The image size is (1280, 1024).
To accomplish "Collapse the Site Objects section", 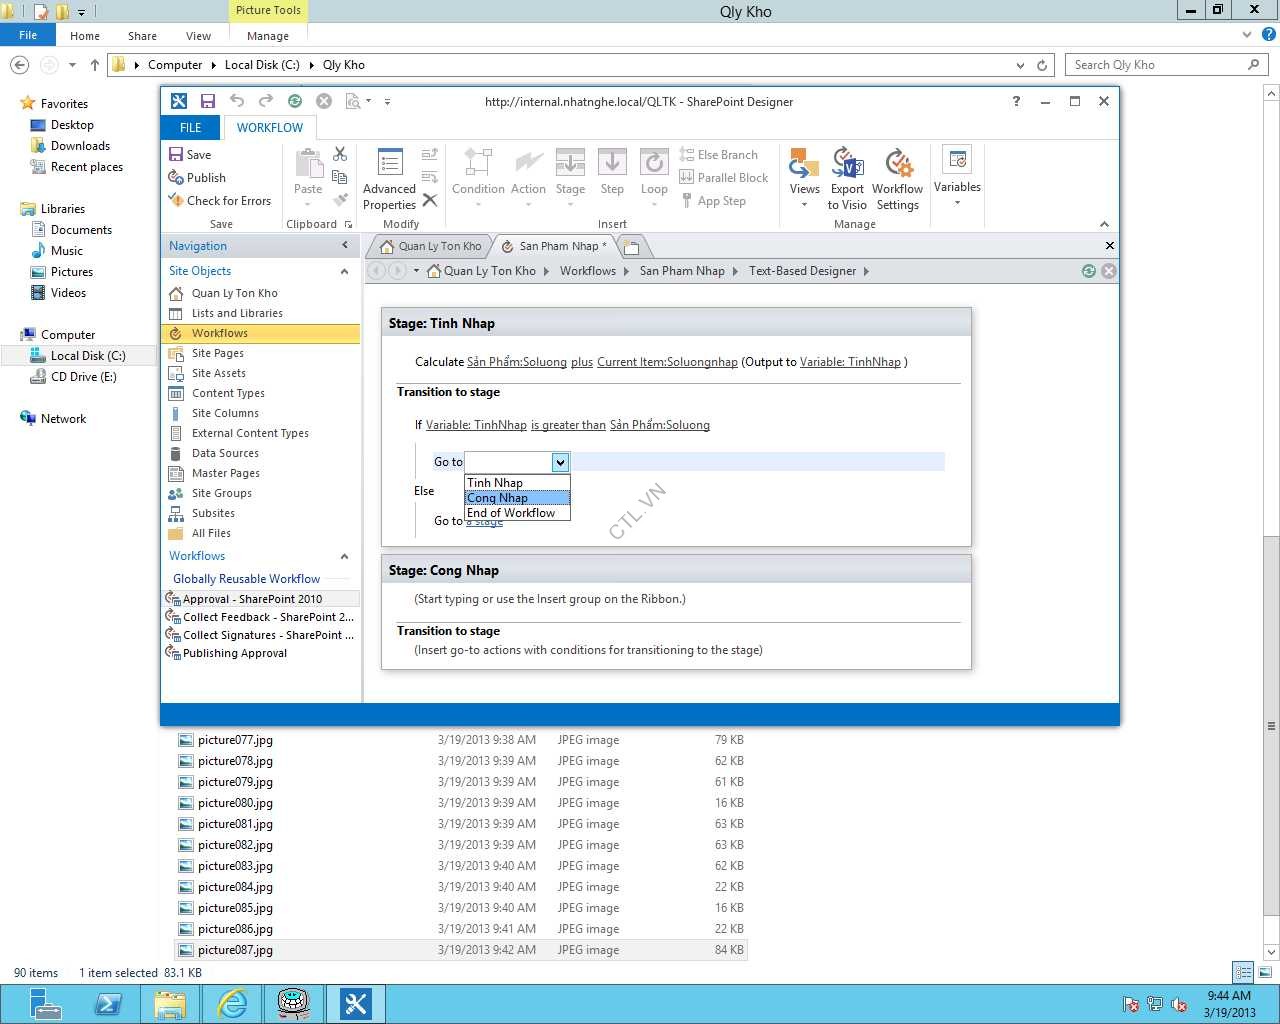I will click(x=345, y=271).
